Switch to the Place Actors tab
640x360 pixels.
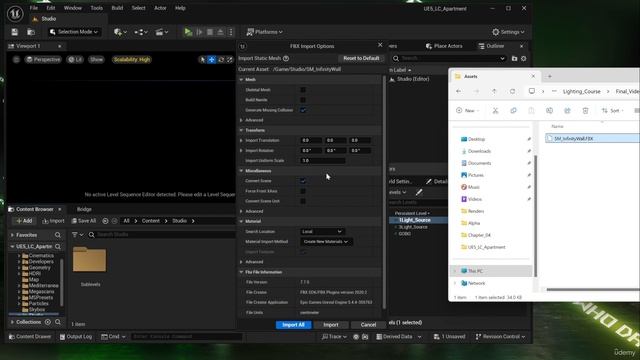[x=444, y=46]
